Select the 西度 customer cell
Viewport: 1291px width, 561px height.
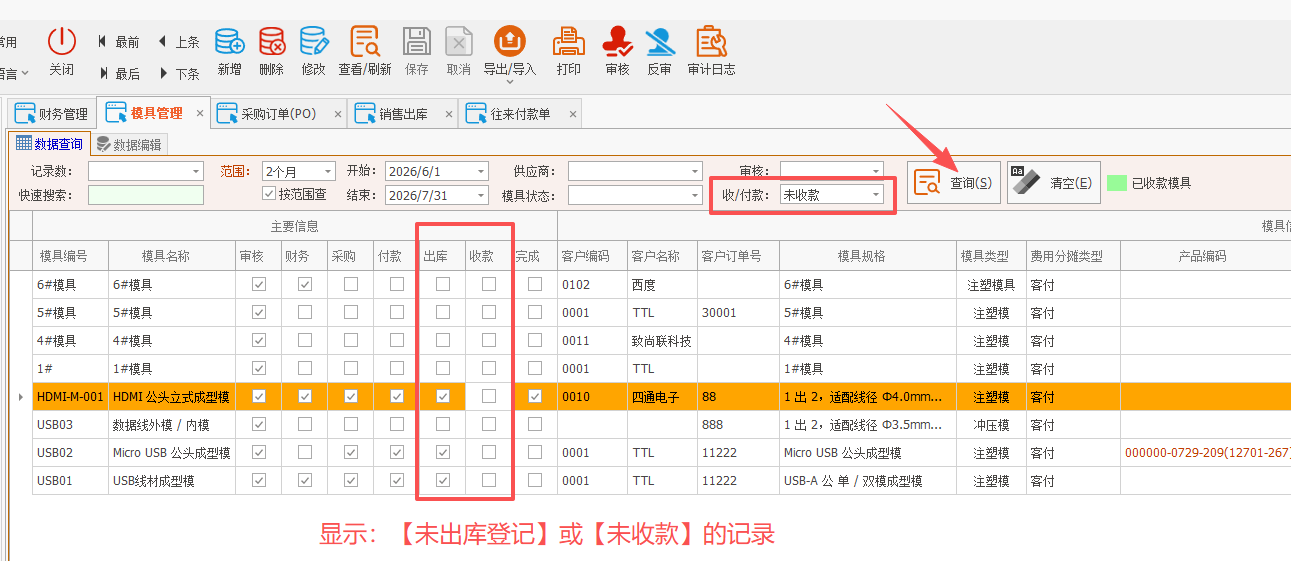click(662, 284)
